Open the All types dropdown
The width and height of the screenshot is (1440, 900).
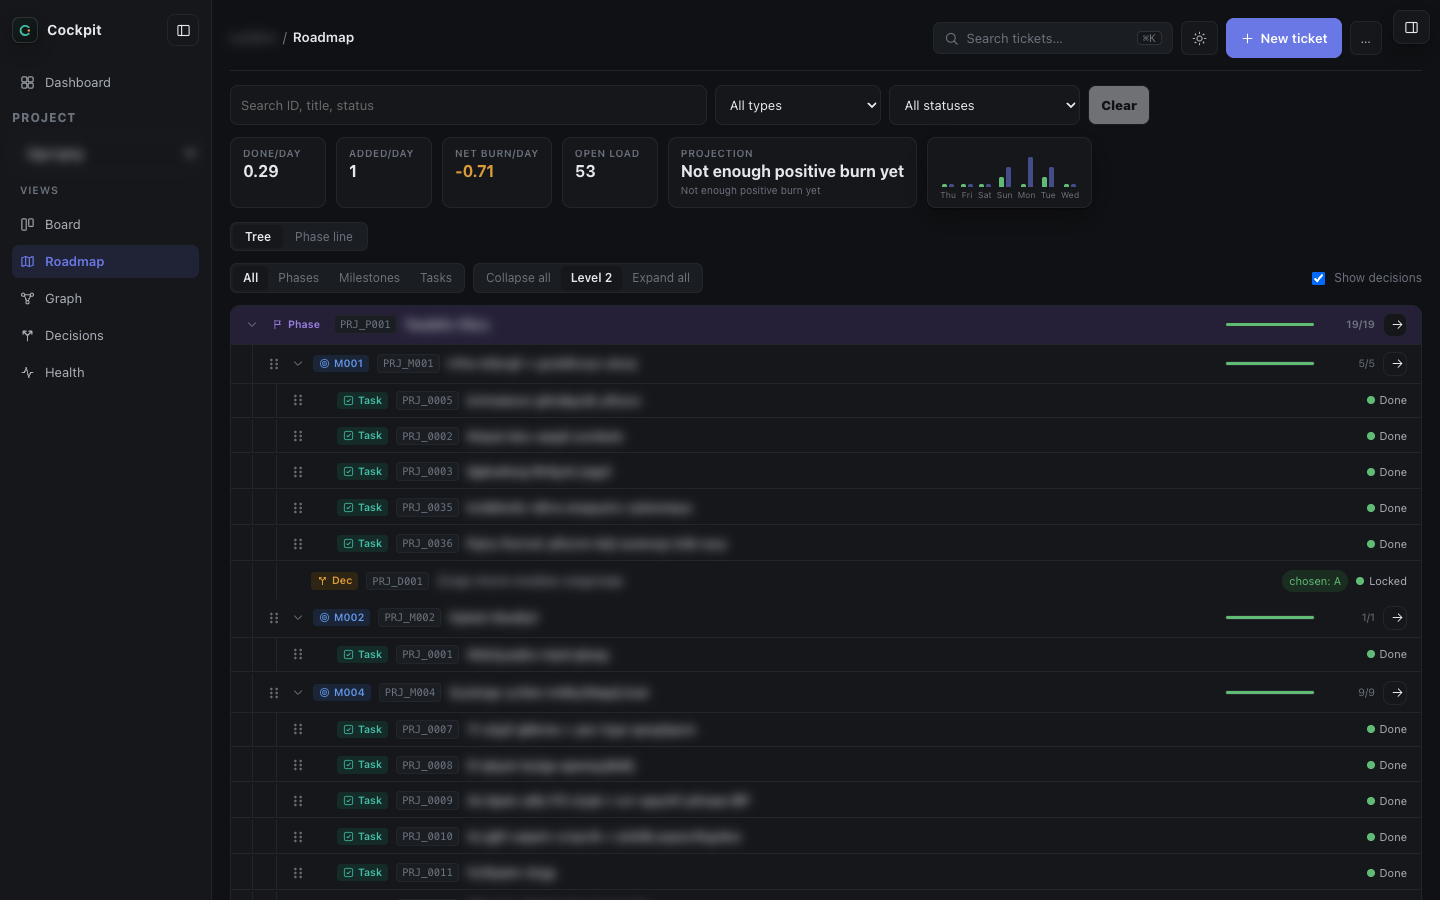tap(798, 105)
